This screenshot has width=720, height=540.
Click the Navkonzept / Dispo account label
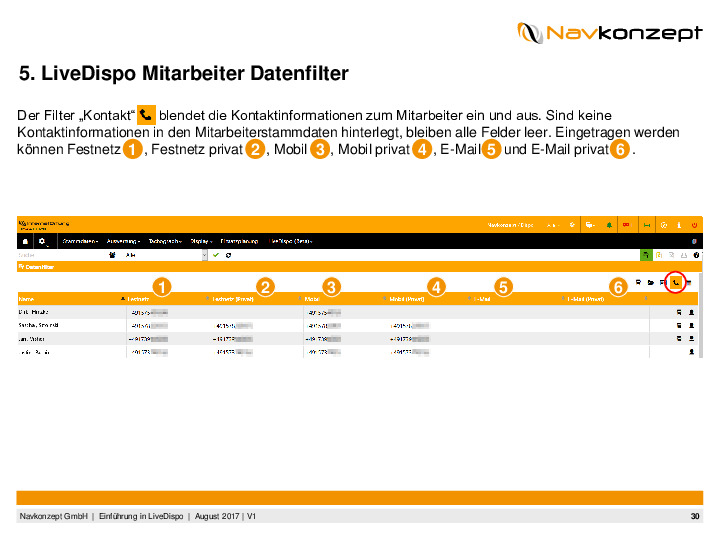tap(510, 225)
